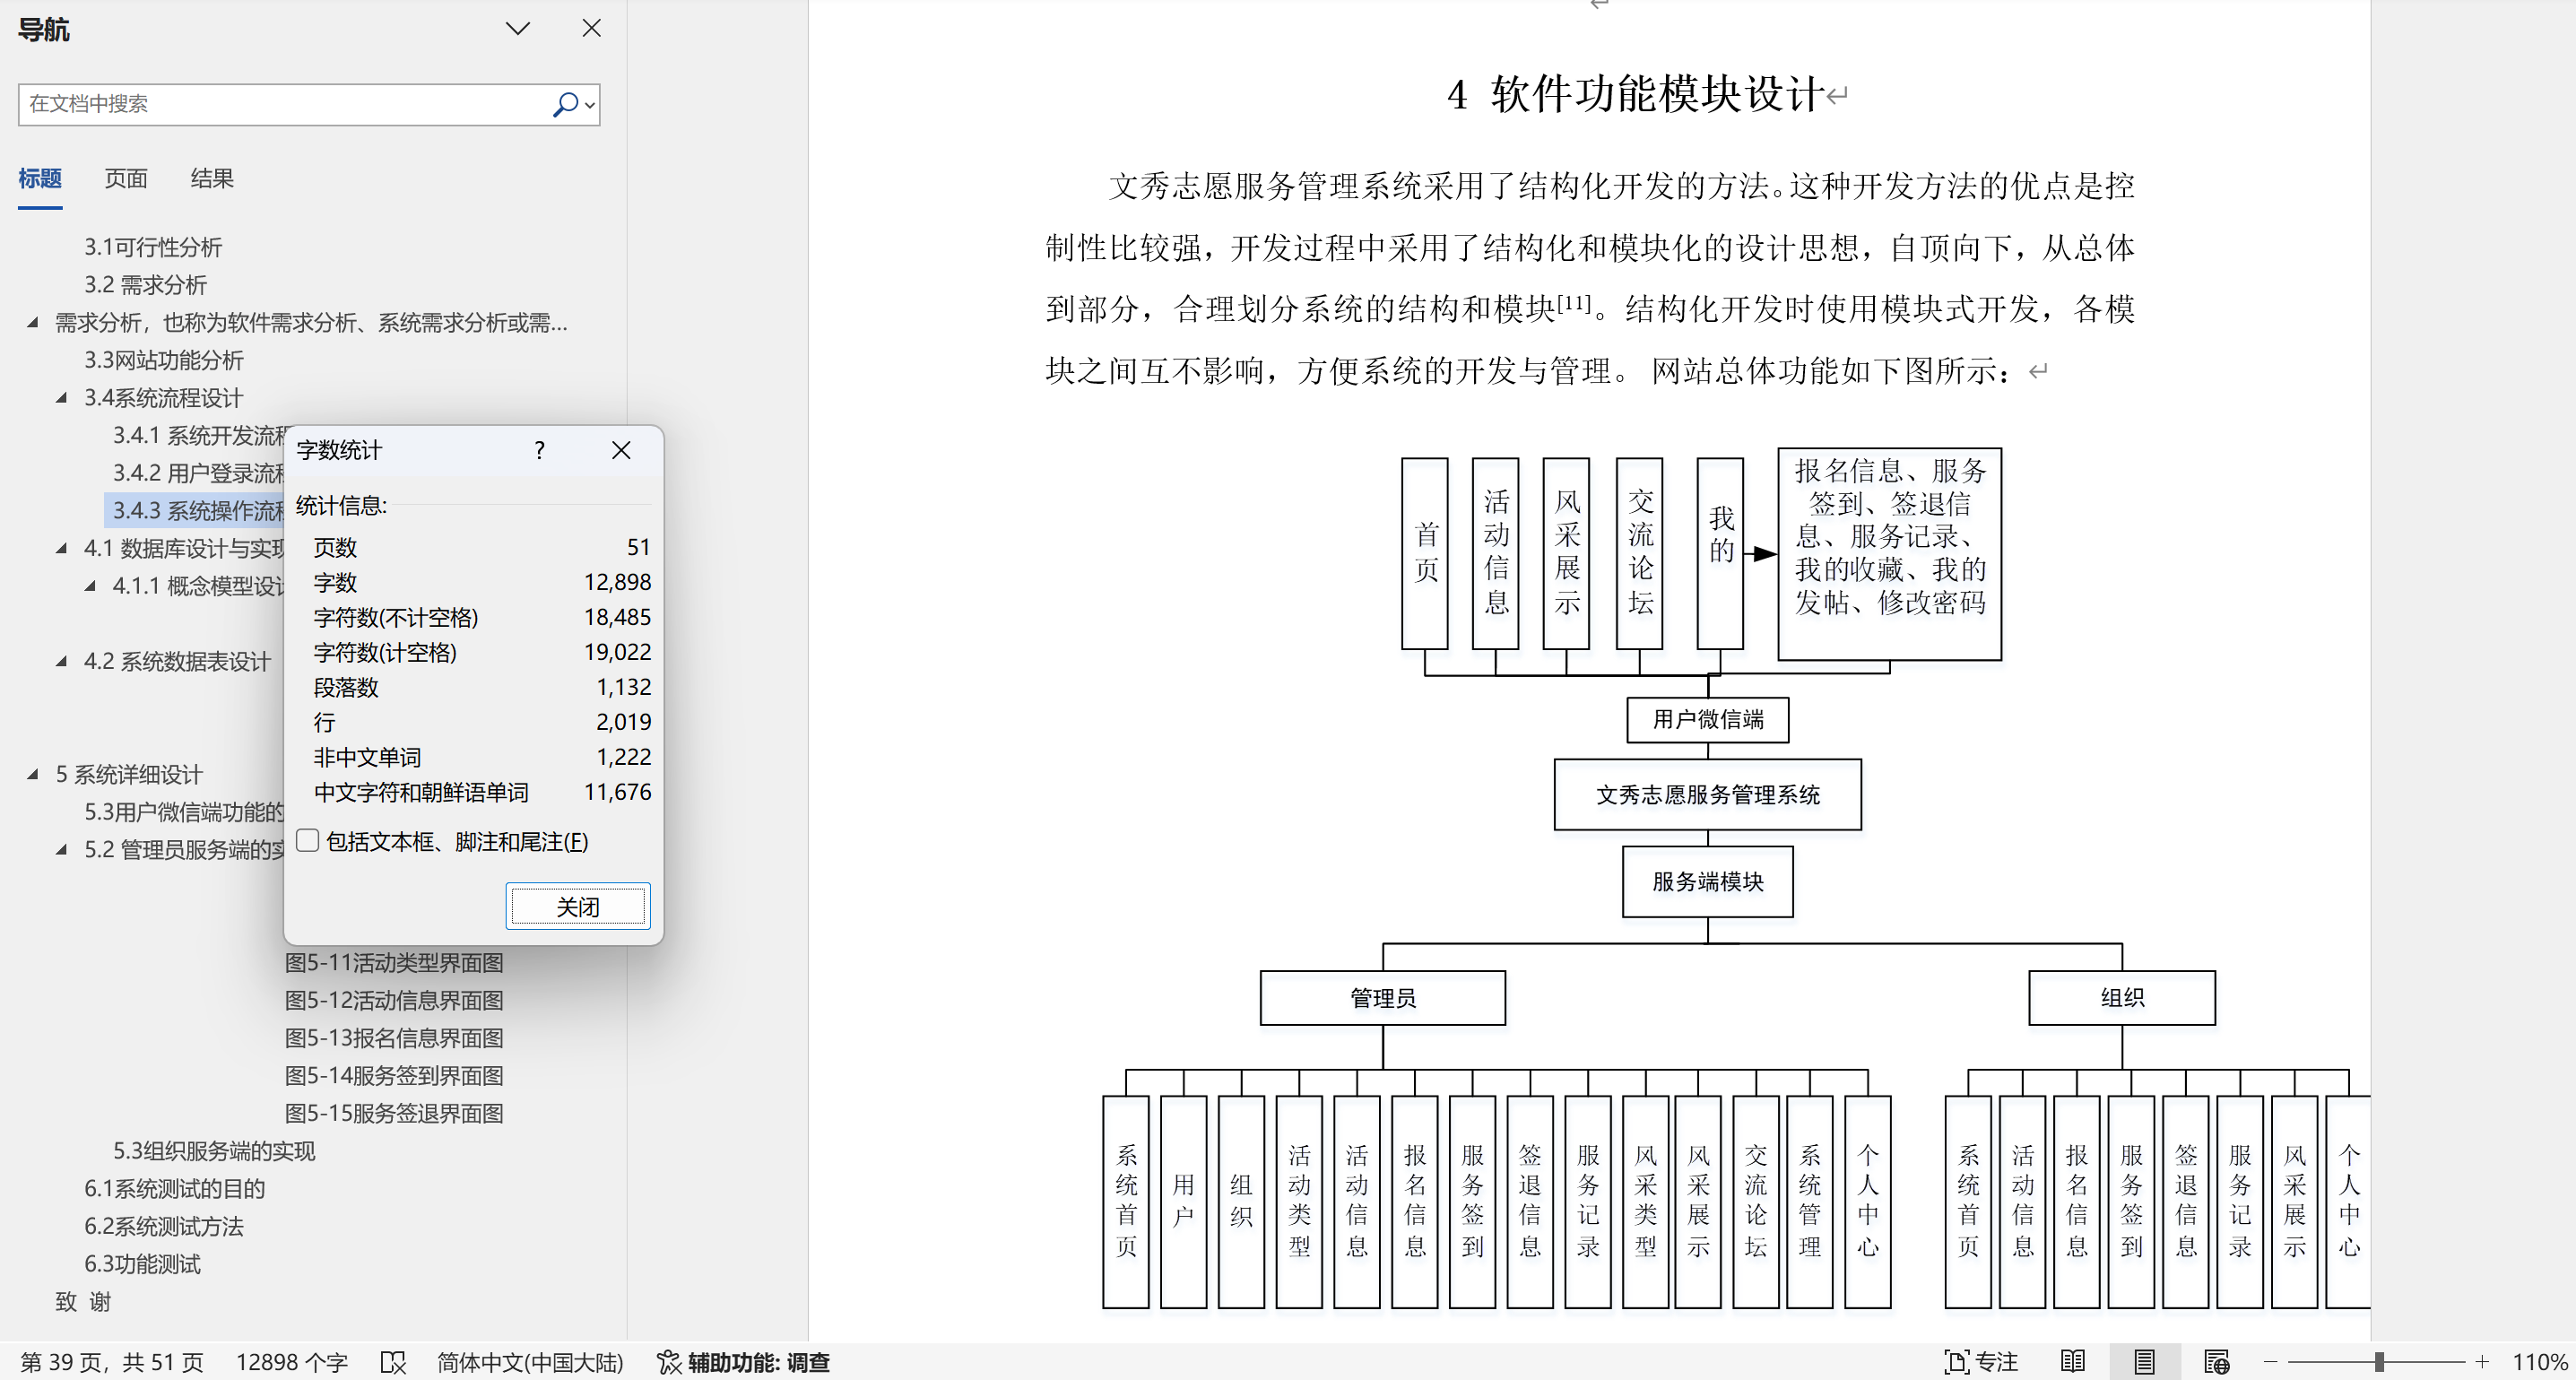Switch to Print Layout view icon
Screen dimensions: 2576x1380
(2144, 1362)
